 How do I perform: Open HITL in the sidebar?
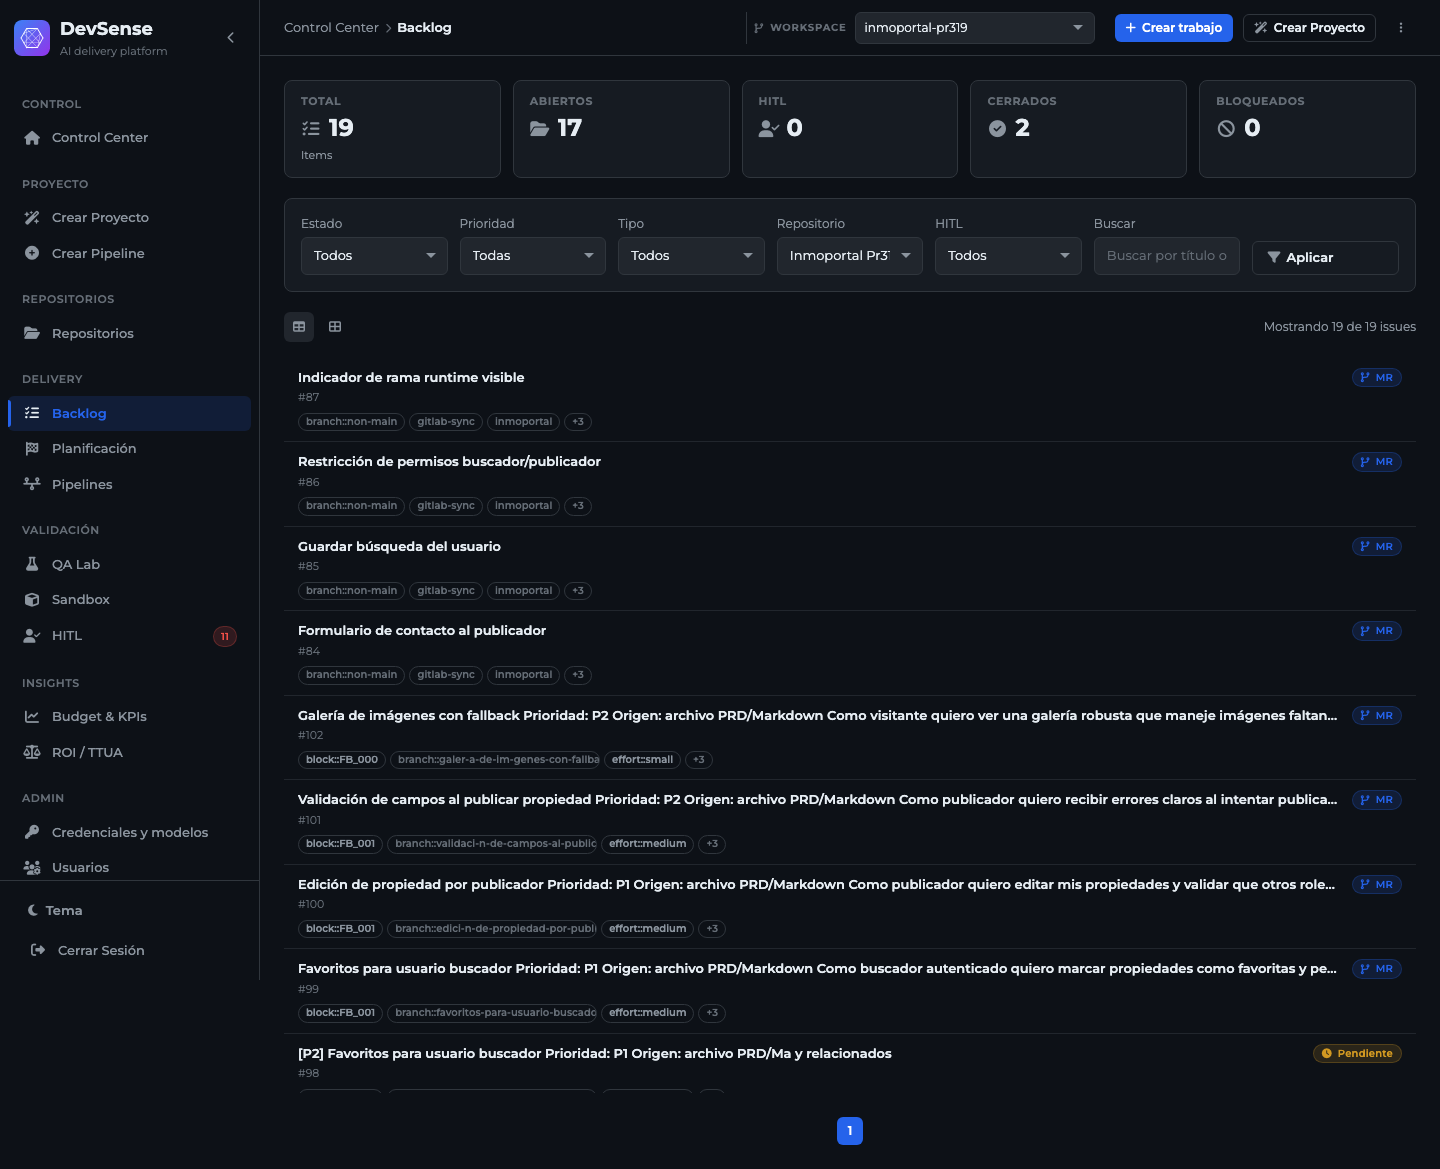[130, 636]
